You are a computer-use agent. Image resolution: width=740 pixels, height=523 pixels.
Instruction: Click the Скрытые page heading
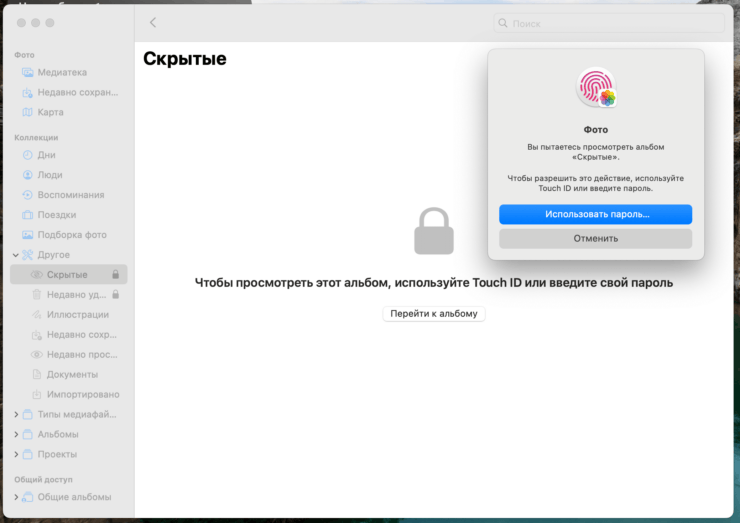click(x=185, y=59)
